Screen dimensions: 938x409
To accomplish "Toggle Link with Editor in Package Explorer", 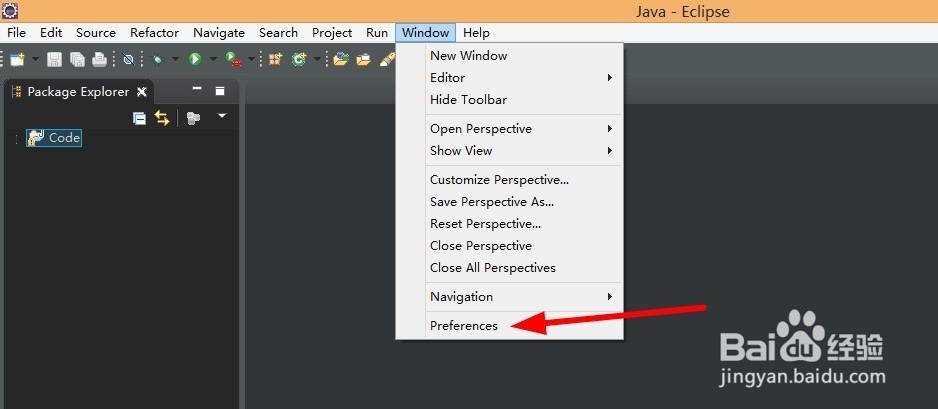I will [162, 118].
